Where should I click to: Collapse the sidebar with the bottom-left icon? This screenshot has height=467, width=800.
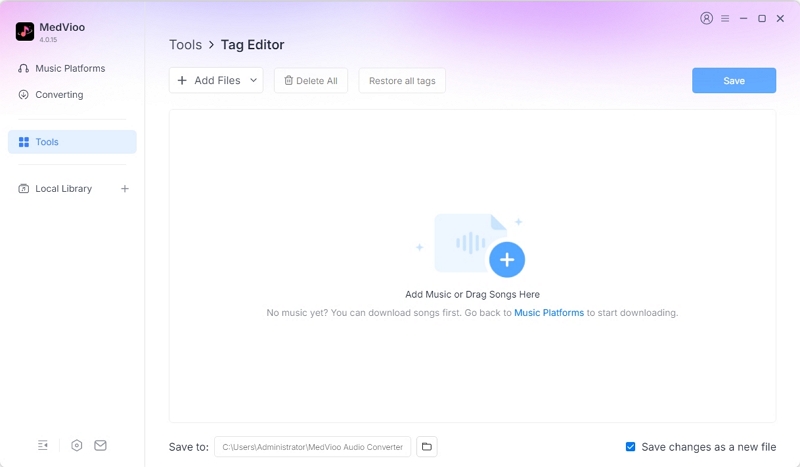pos(43,446)
